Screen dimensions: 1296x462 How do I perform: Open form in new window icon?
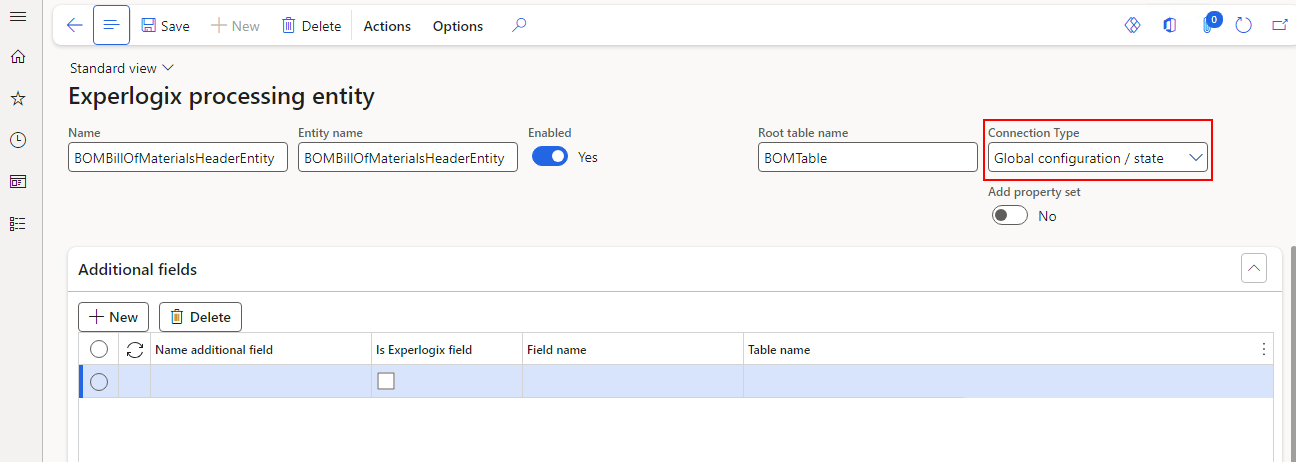click(1280, 26)
